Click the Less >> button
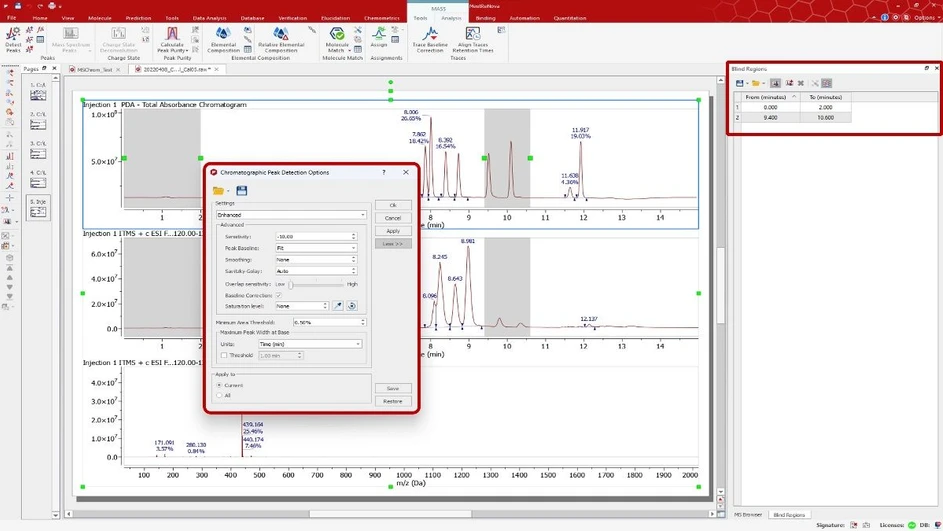Screen dimensions: 943x531 [x=393, y=244]
